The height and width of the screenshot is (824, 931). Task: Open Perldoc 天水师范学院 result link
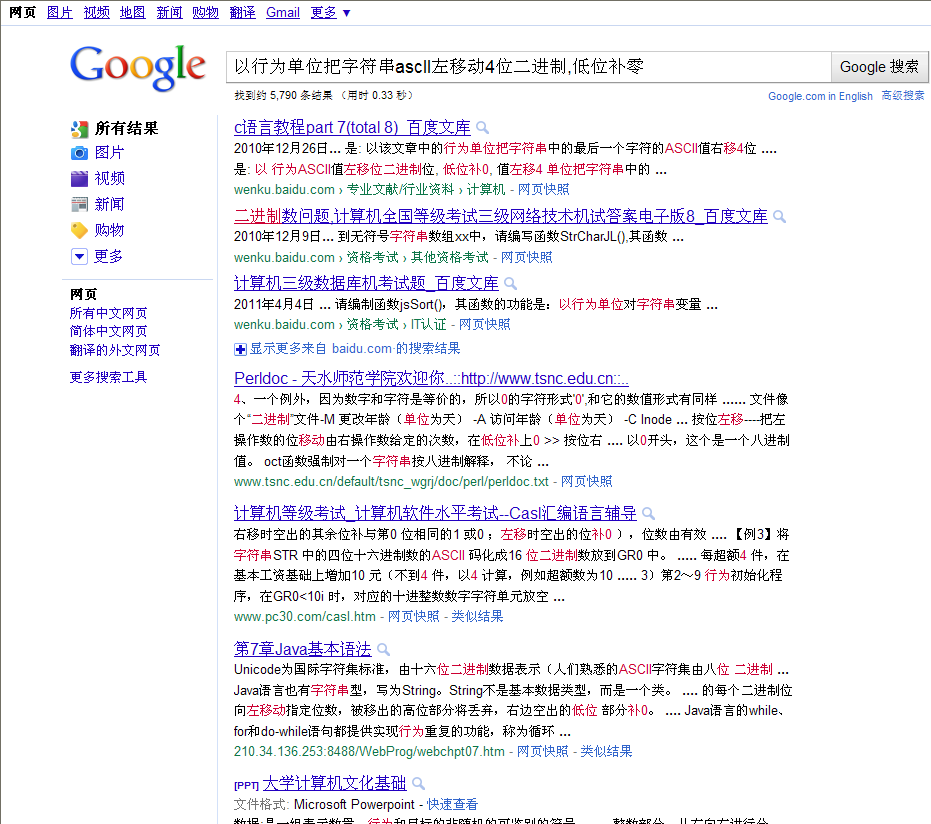431,378
